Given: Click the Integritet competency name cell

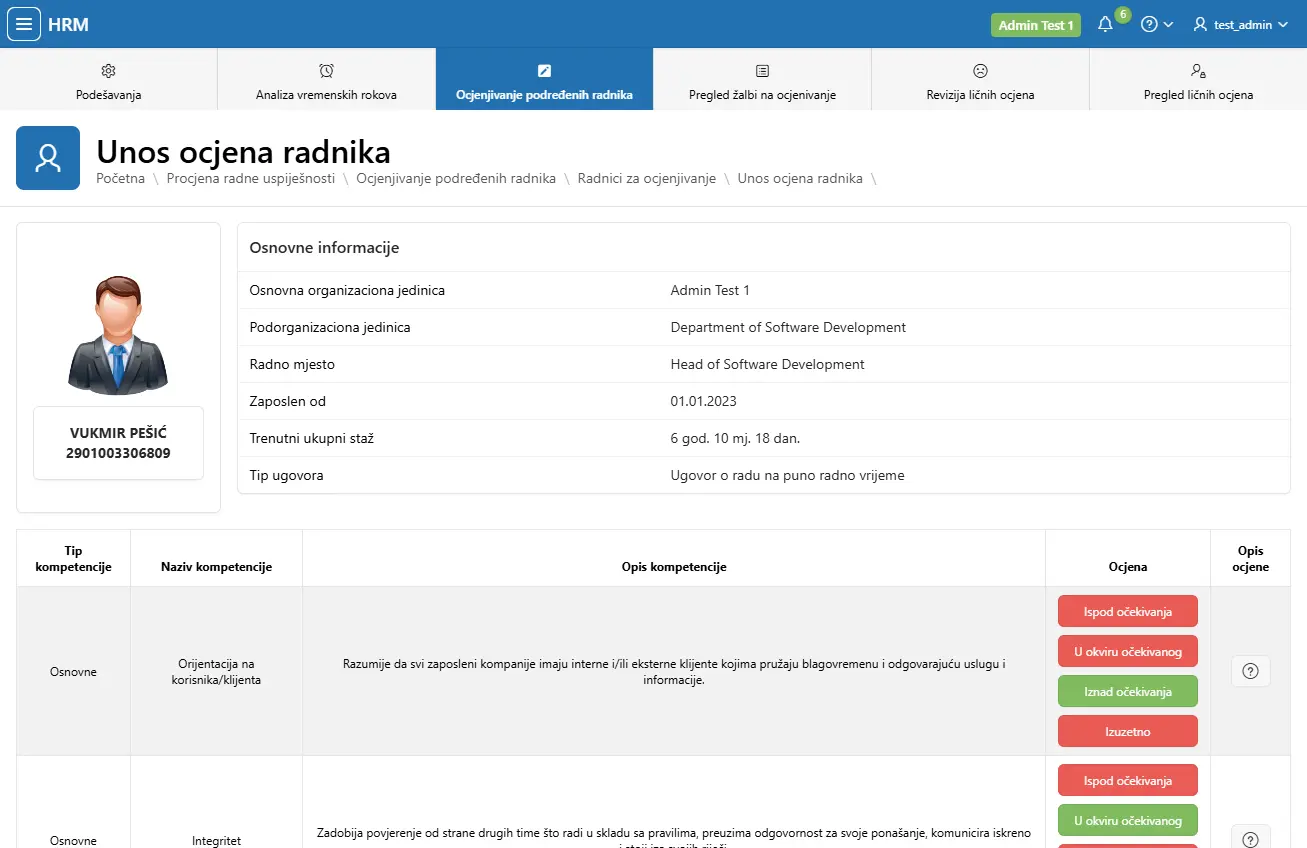Looking at the screenshot, I should coord(216,840).
